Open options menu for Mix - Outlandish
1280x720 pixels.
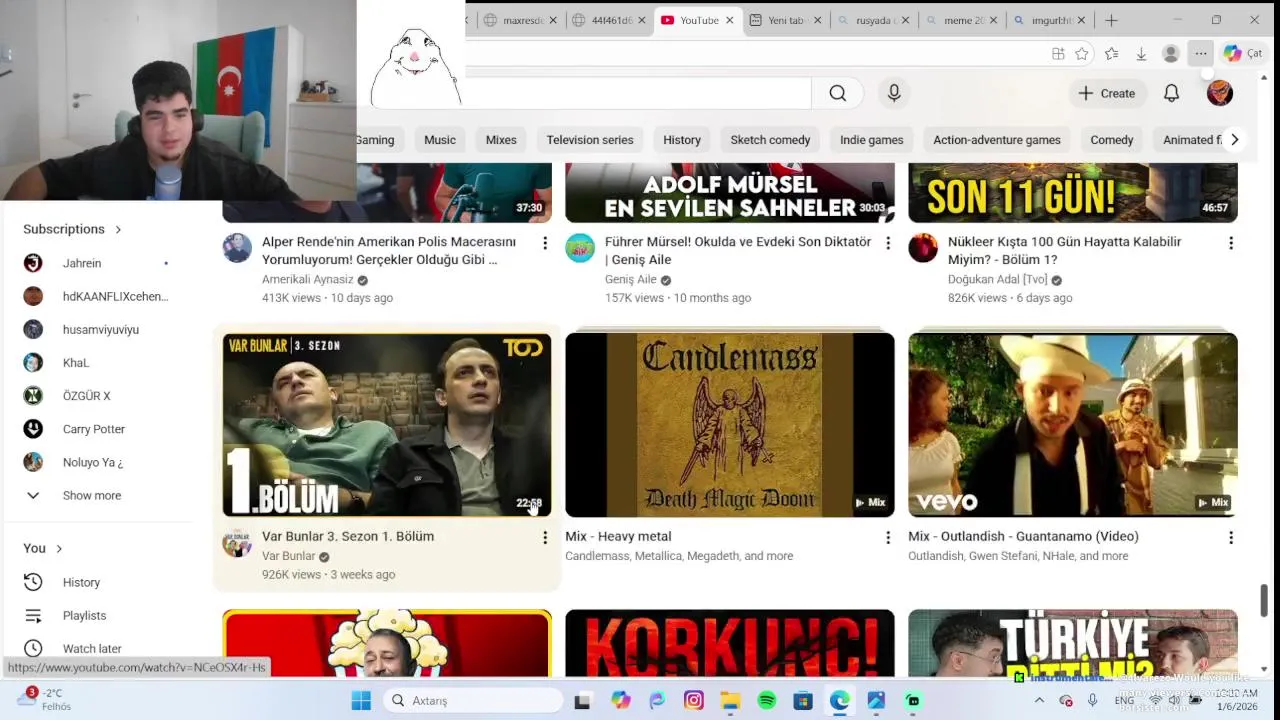click(1230, 538)
